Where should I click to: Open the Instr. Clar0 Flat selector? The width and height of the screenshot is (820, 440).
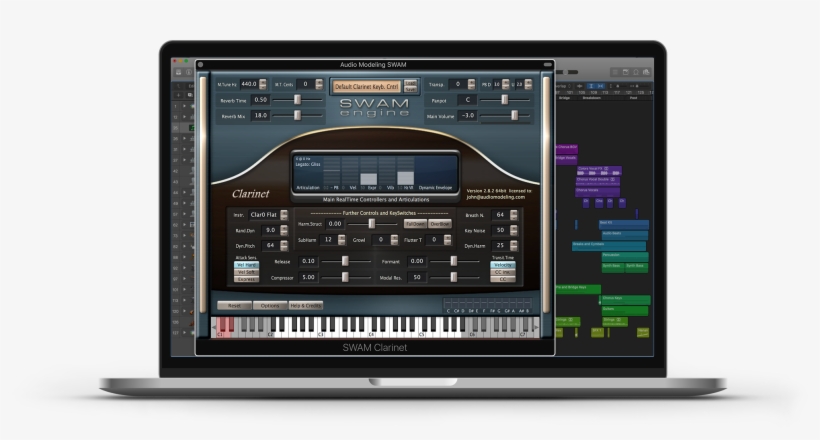pos(268,215)
